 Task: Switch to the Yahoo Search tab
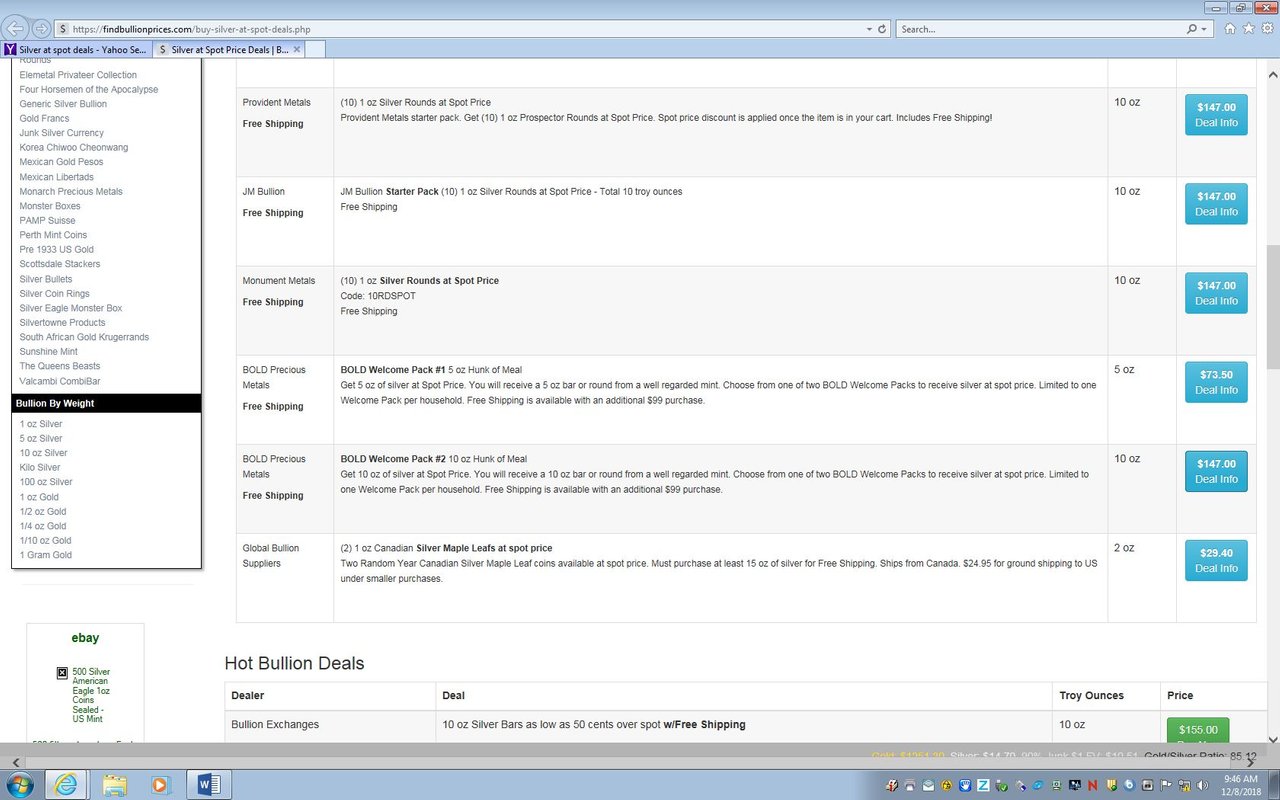(x=76, y=49)
